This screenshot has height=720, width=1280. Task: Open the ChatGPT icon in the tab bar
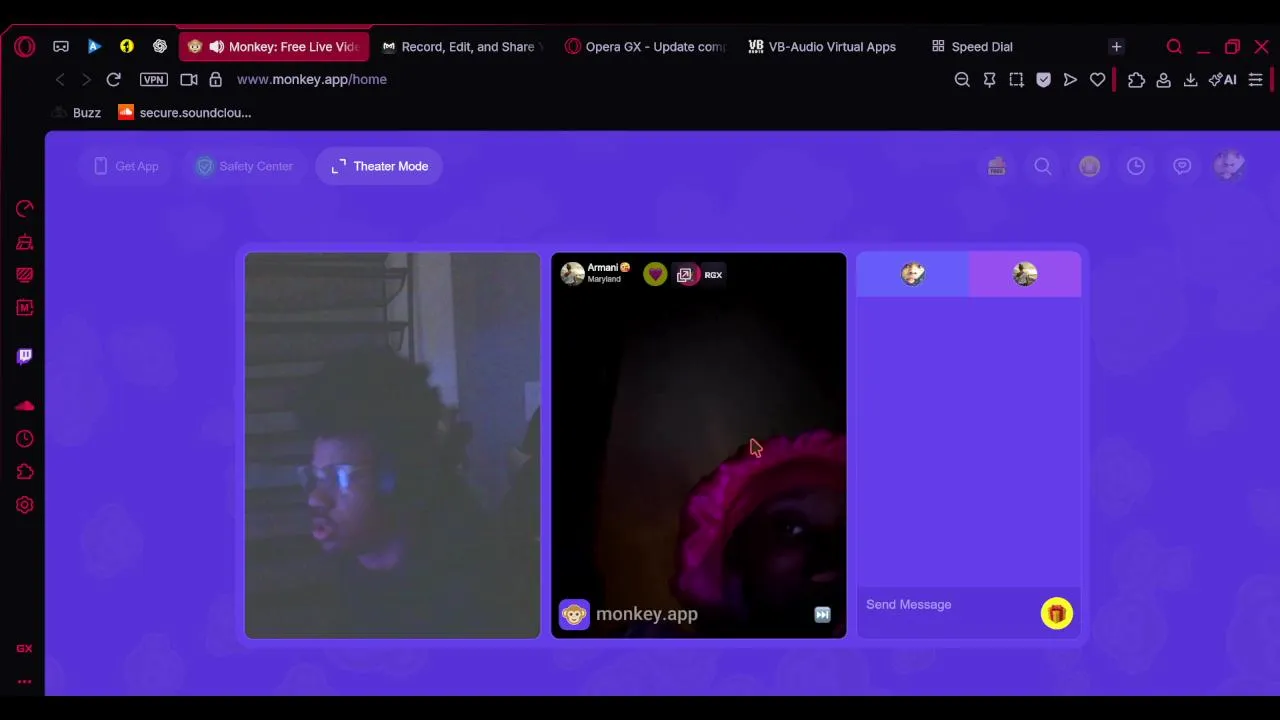[160, 46]
